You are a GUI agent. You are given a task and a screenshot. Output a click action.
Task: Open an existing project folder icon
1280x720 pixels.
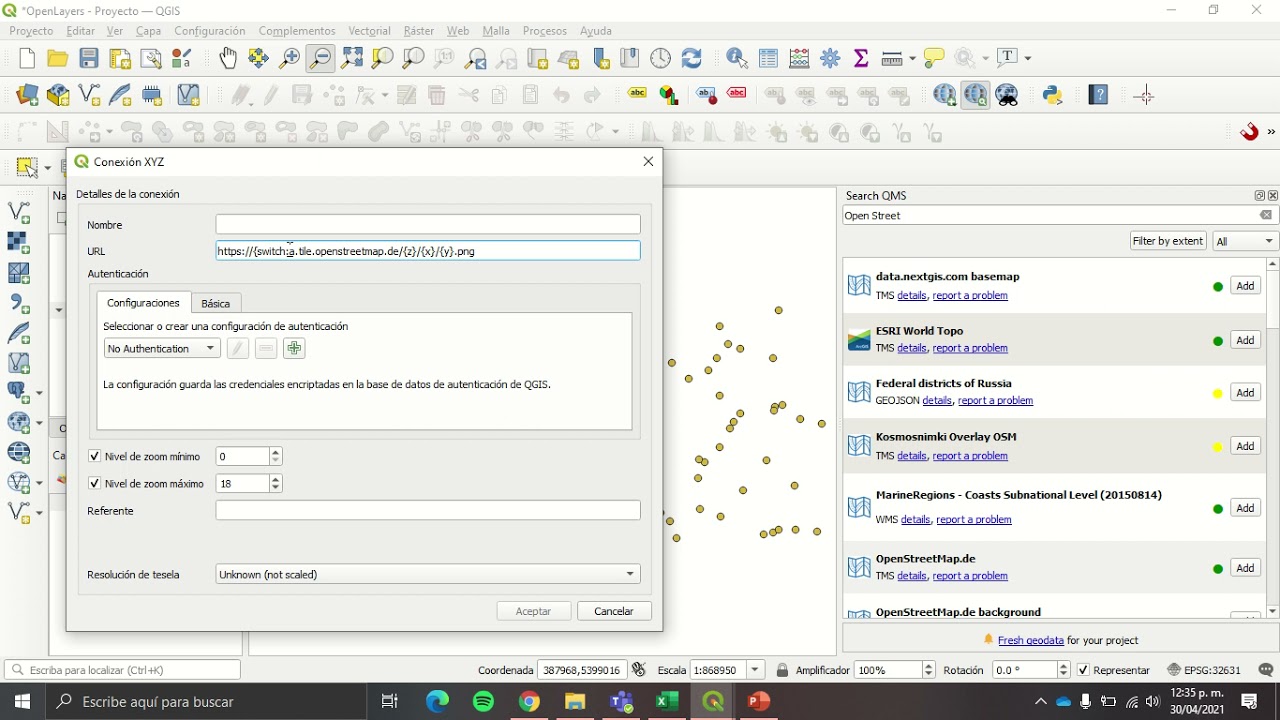click(x=58, y=59)
